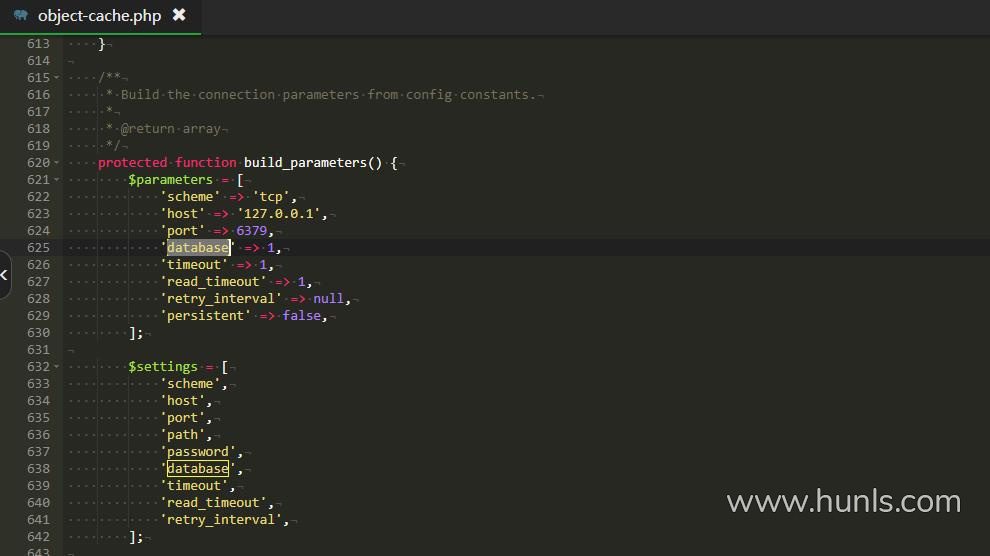Click line number 638 in the gutter
This screenshot has width=990, height=556.
click(x=38, y=468)
